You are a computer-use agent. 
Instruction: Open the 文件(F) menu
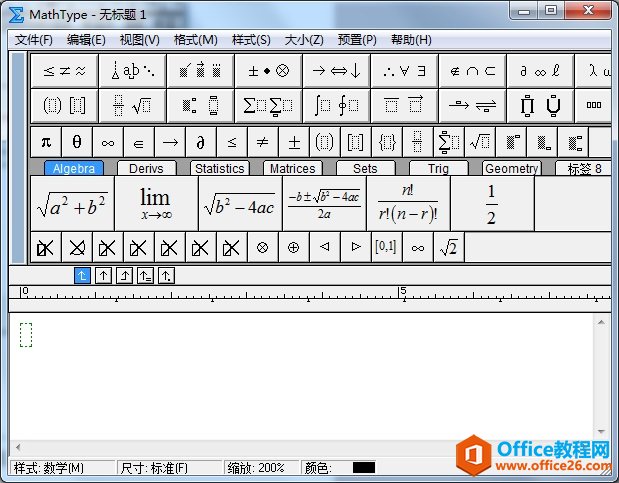tap(34, 40)
